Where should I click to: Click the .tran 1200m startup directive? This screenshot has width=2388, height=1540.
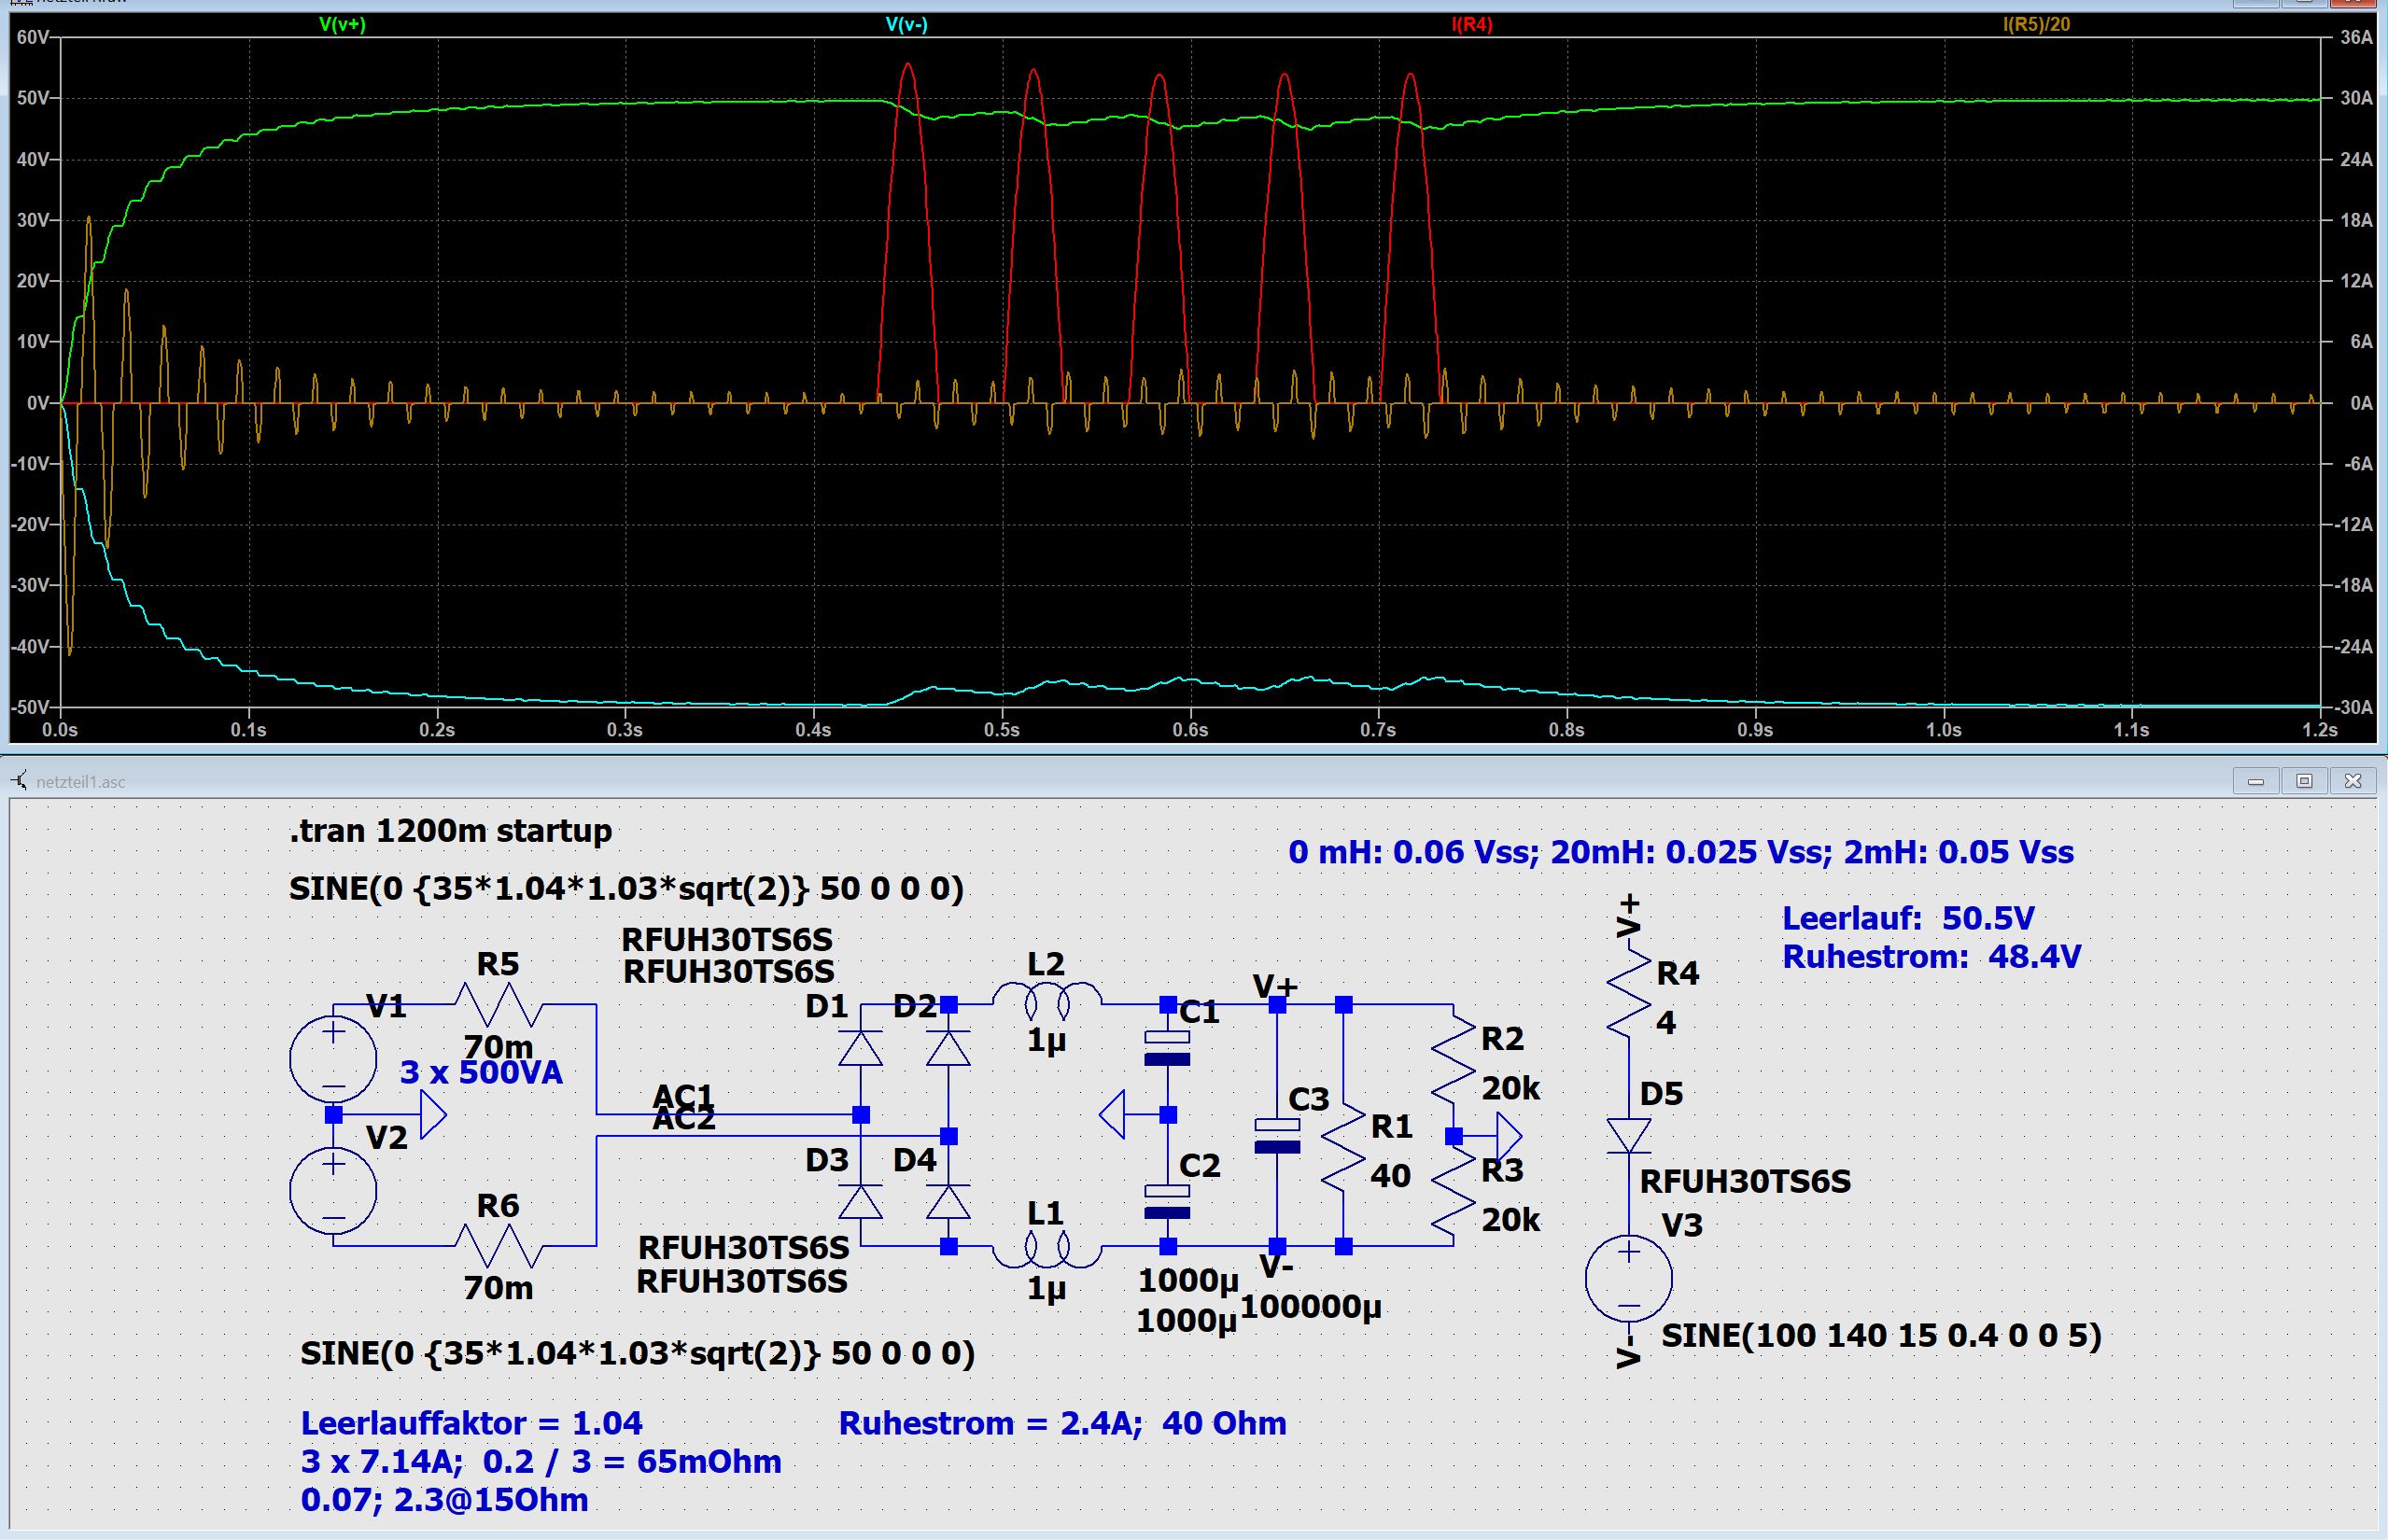pos(450,830)
